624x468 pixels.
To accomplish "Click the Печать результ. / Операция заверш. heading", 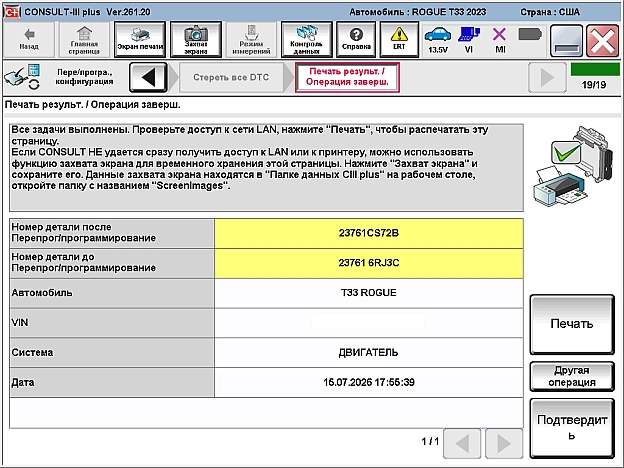I will (x=92, y=105).
